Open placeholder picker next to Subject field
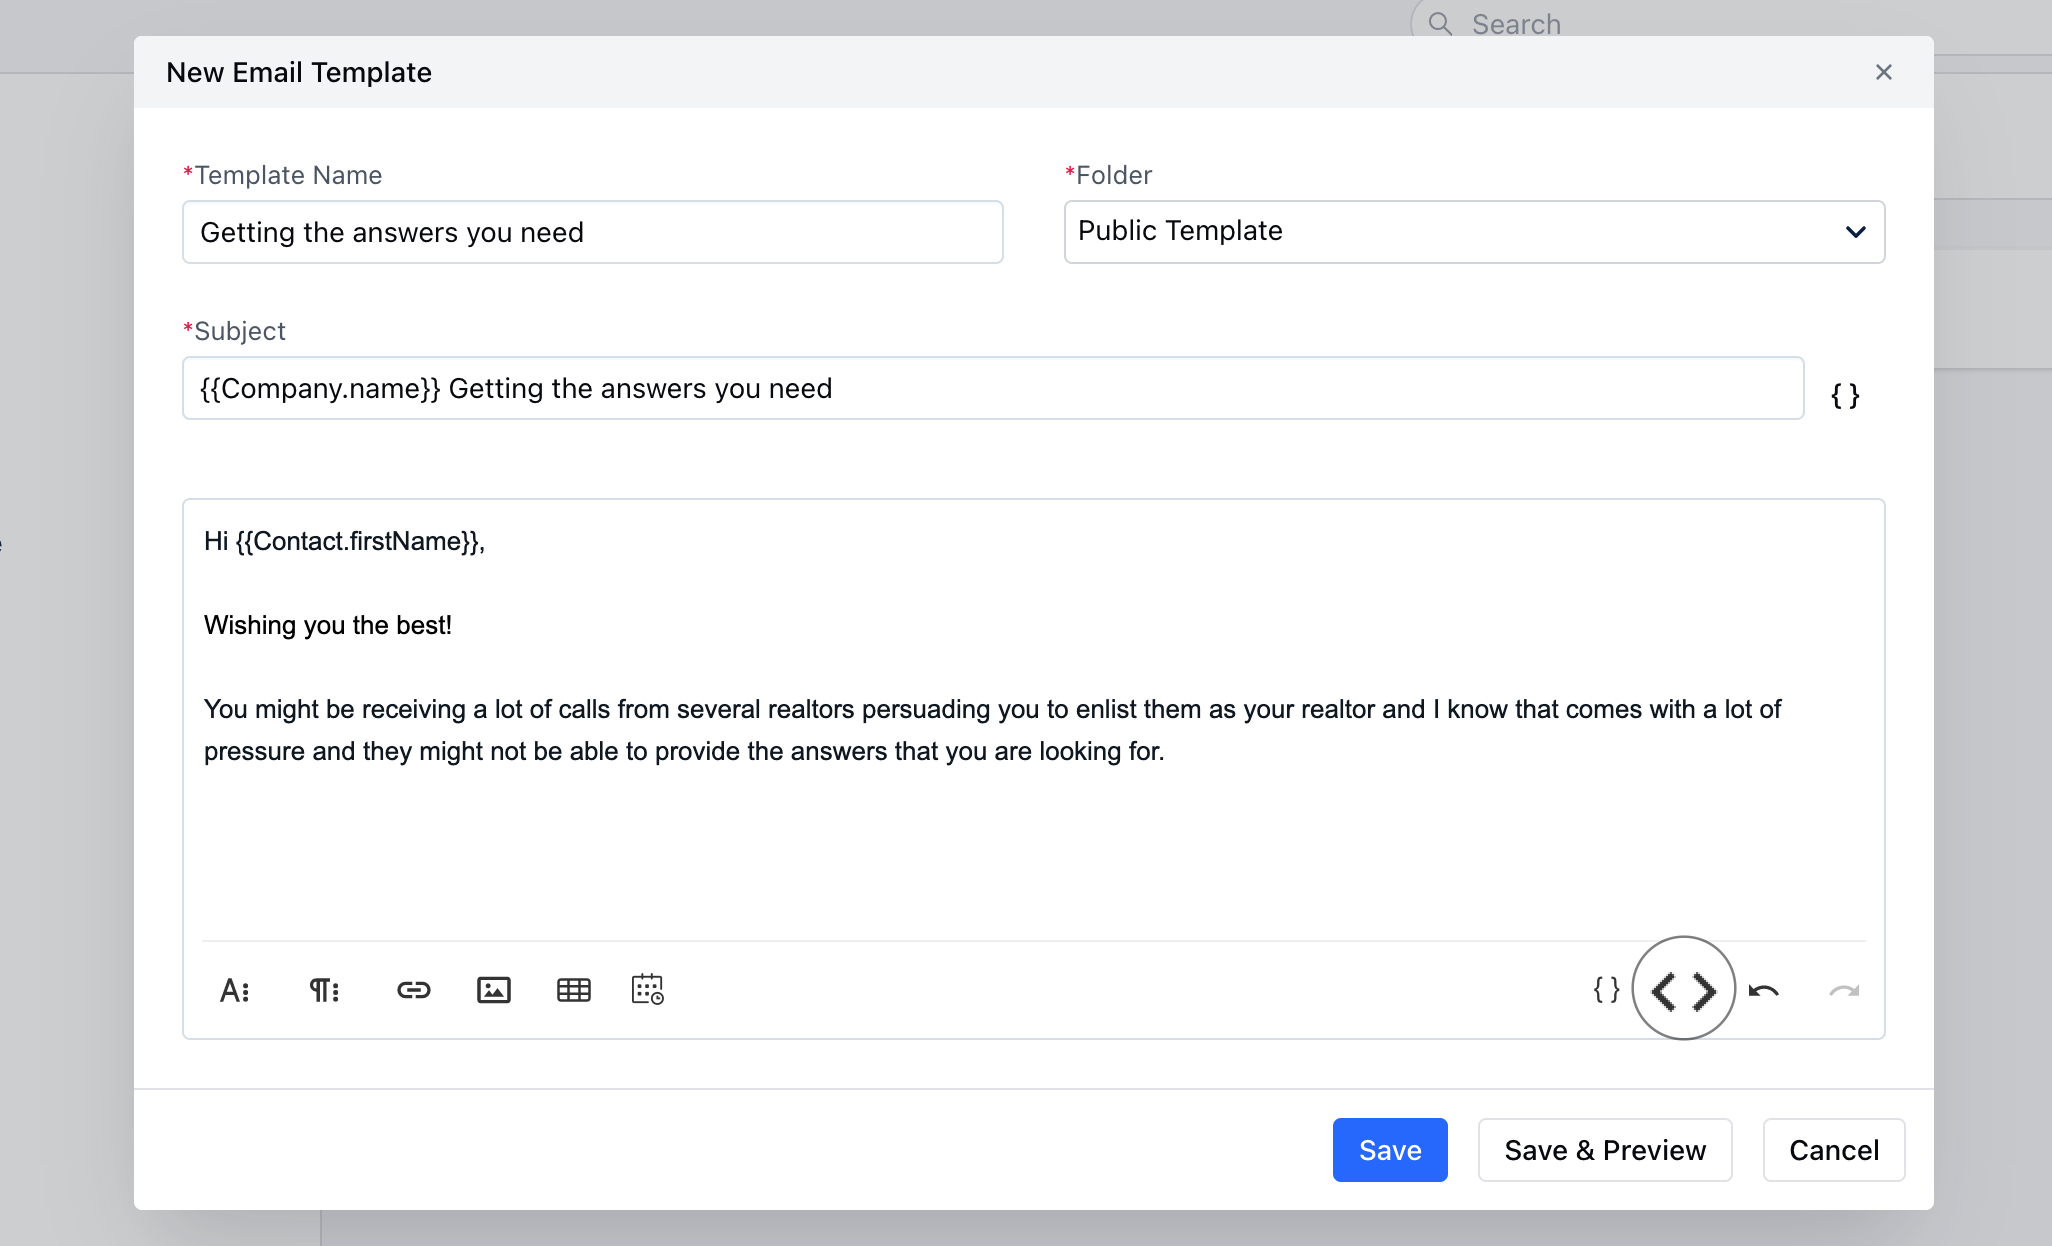Image resolution: width=2052 pixels, height=1246 pixels. [x=1845, y=396]
